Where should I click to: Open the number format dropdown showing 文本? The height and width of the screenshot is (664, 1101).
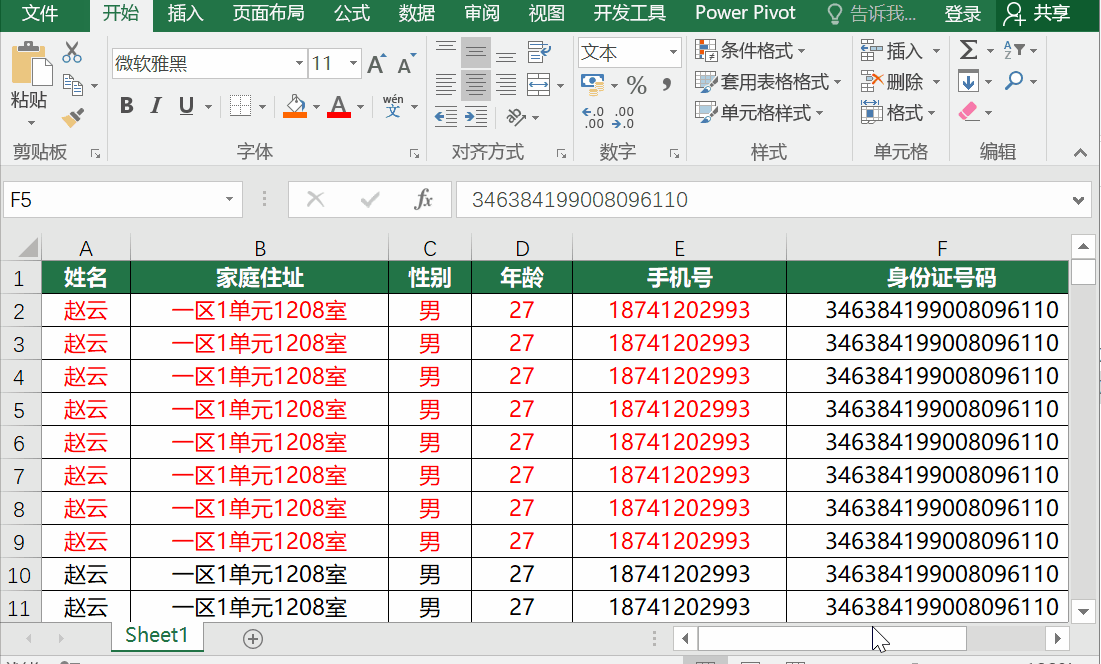click(628, 51)
